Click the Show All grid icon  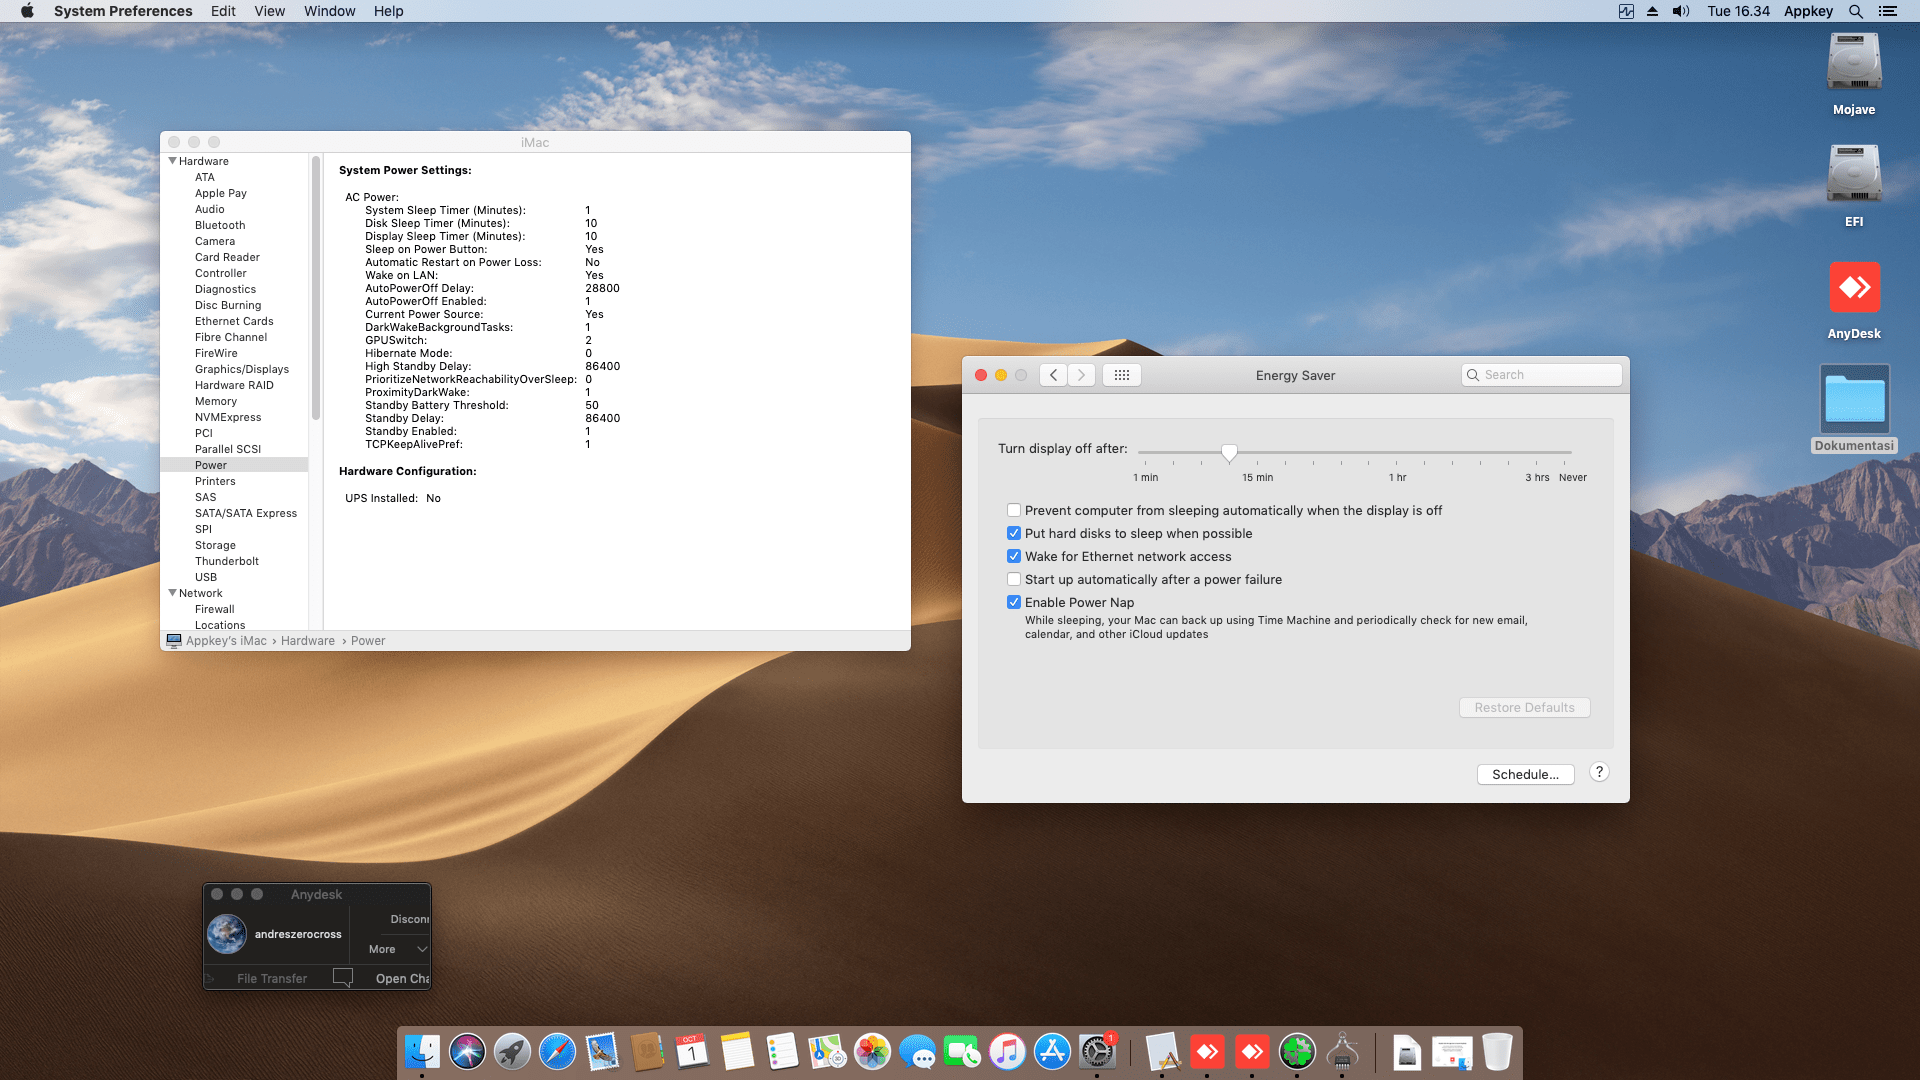[x=1121, y=375]
